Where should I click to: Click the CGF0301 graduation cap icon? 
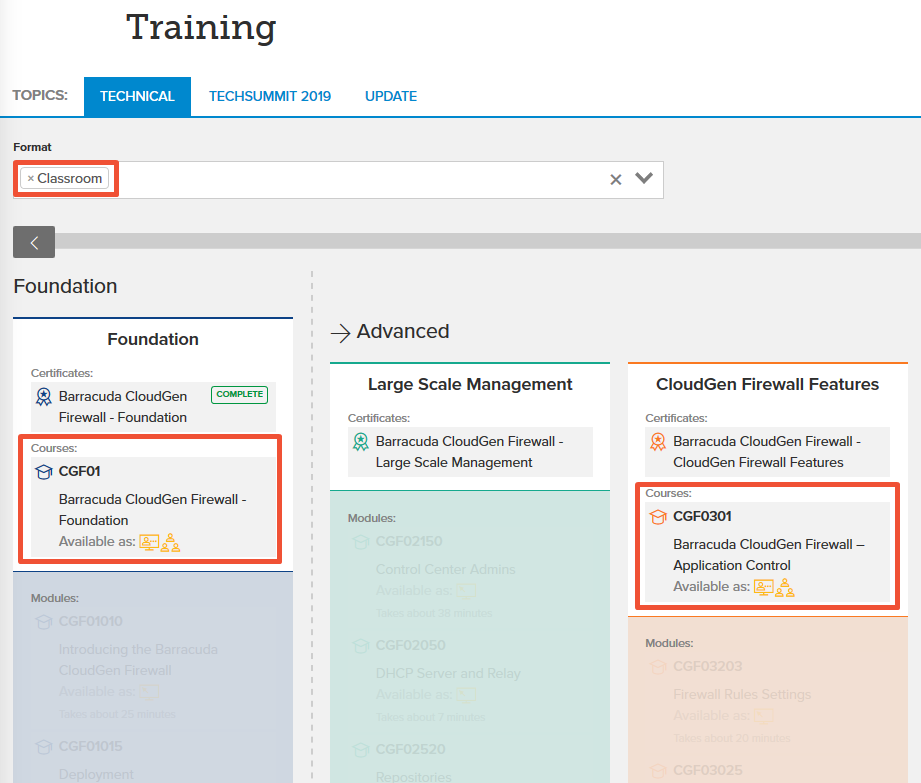pyautogui.click(x=658, y=517)
